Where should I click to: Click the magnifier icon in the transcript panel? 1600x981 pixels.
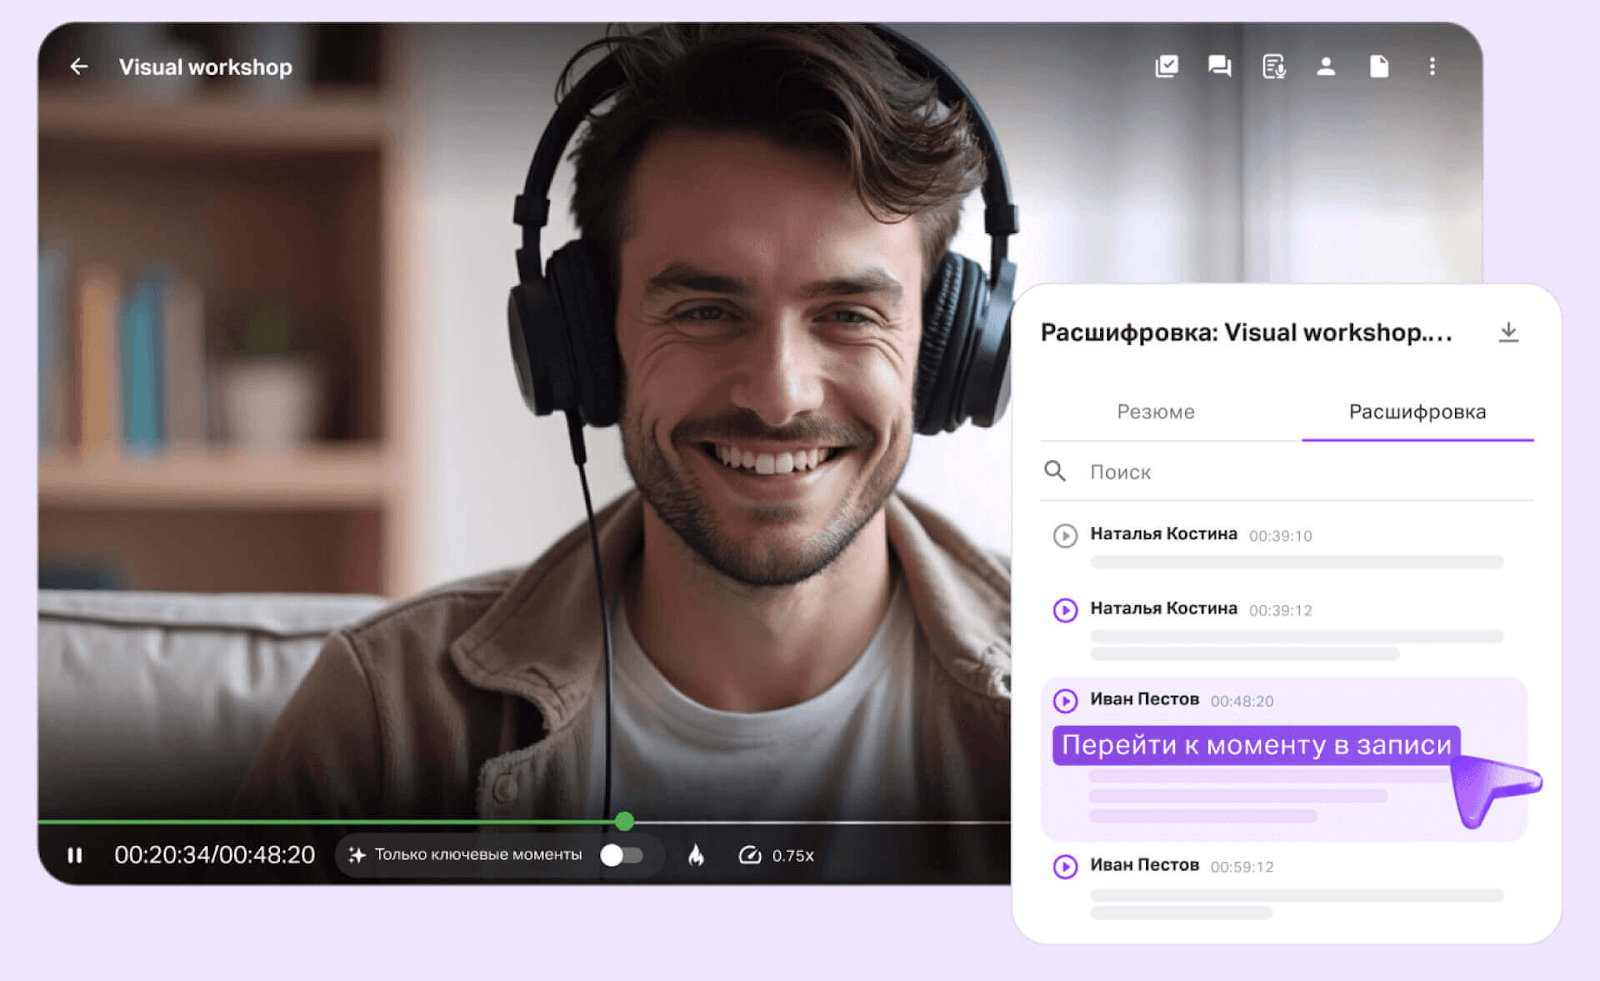point(1055,471)
